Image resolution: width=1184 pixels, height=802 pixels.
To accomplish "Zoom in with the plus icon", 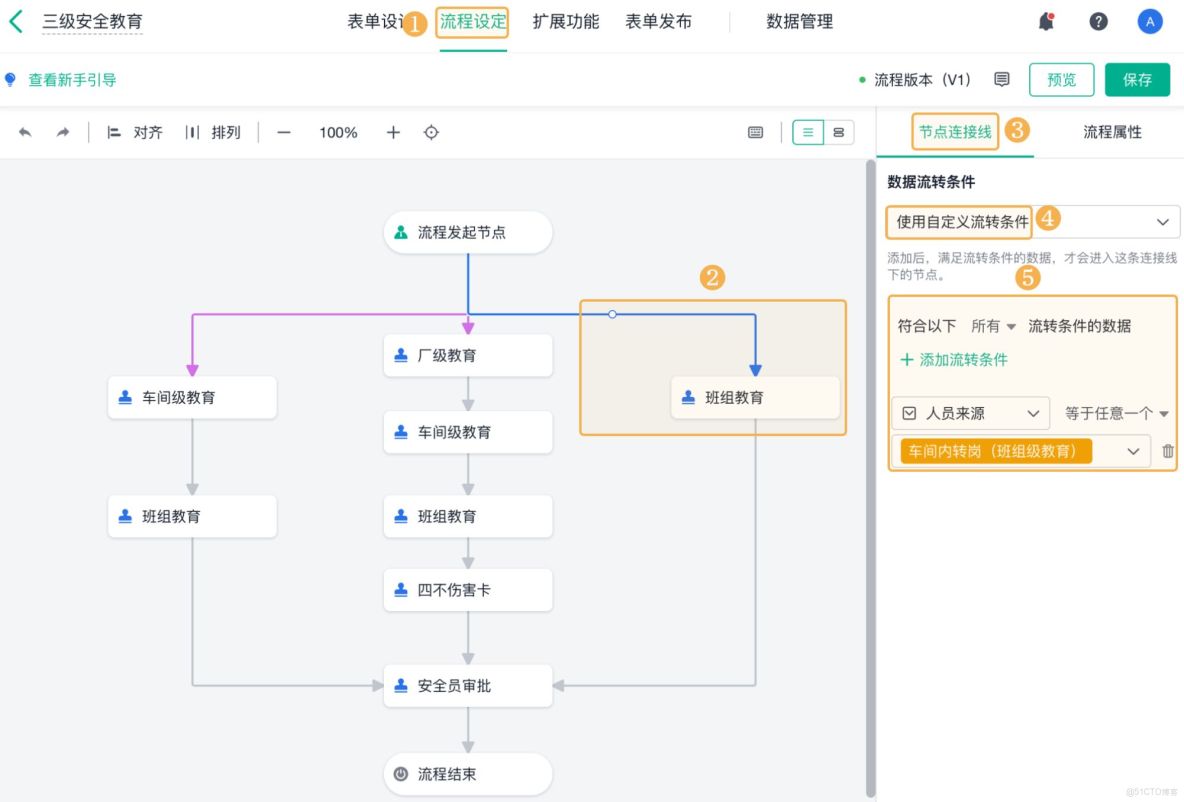I will coord(392,131).
